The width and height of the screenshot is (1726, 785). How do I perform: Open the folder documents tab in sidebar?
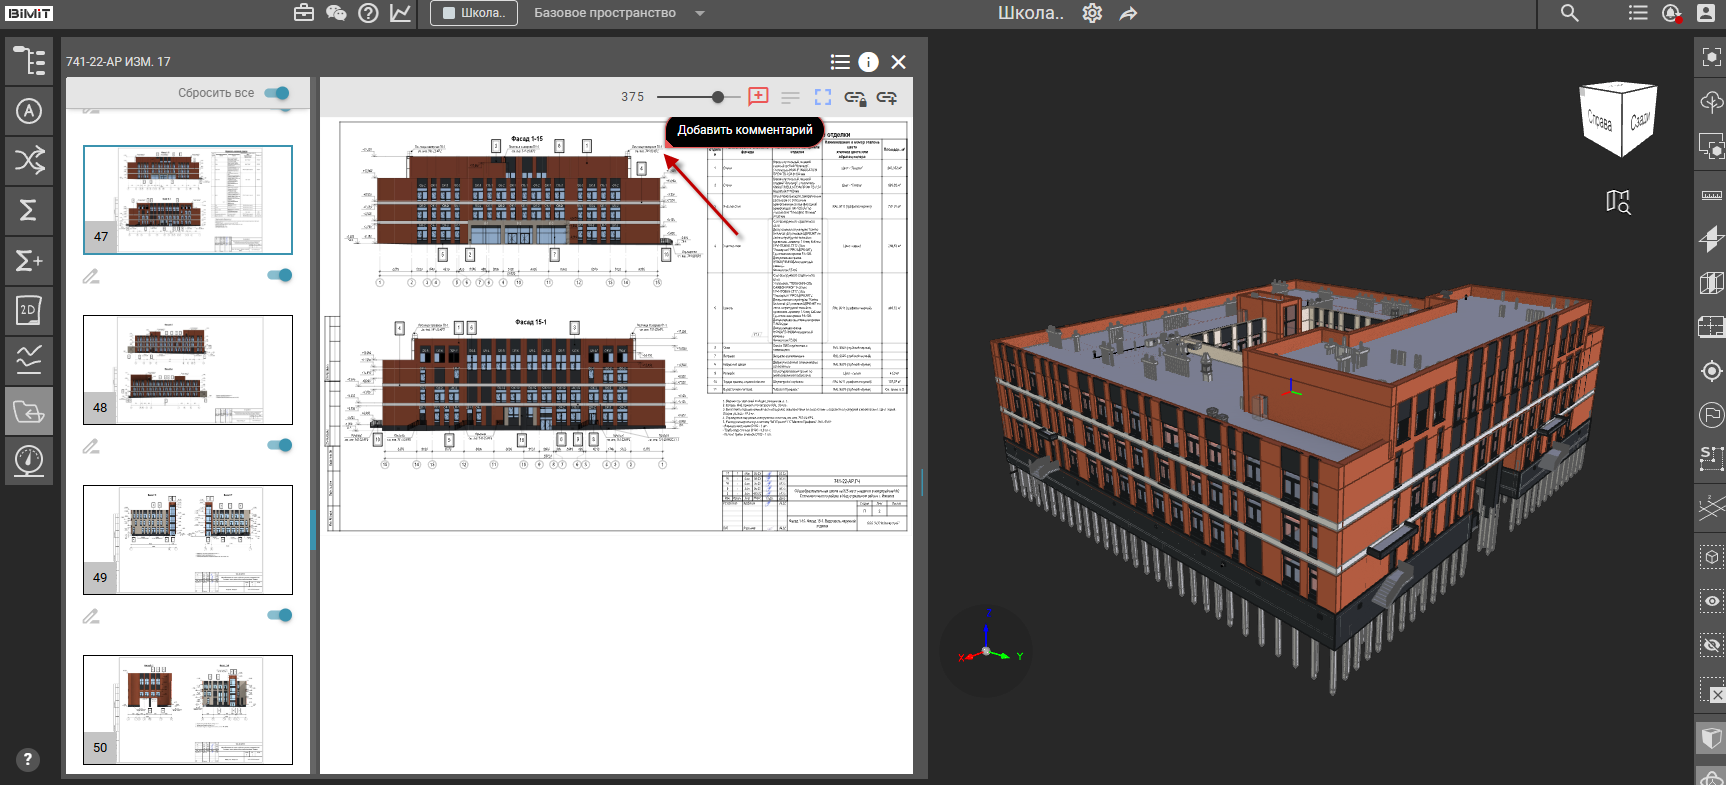tap(29, 410)
